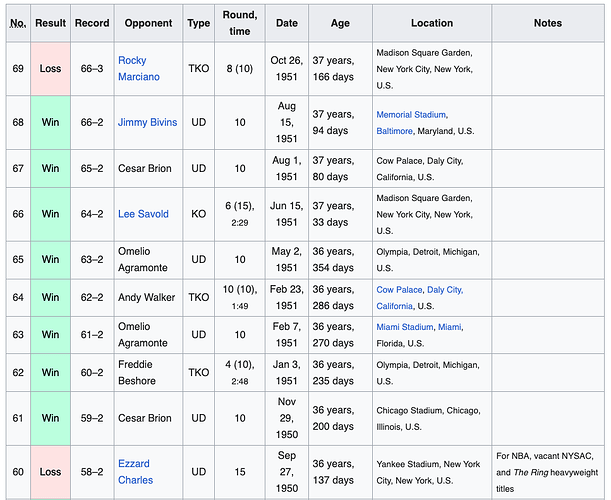Click the Location column header
The image size is (611, 500).
431,23
